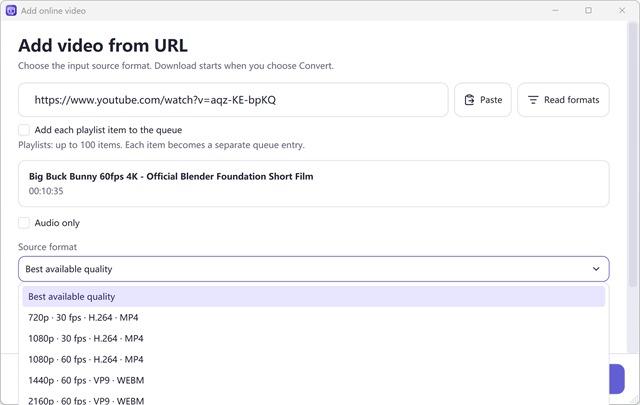Click the Source format label
The image size is (640, 405).
pos(47,247)
